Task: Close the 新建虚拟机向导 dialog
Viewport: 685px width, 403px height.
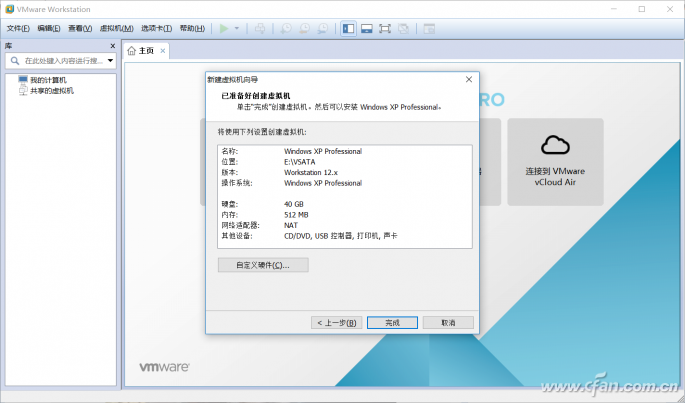Action: (469, 79)
